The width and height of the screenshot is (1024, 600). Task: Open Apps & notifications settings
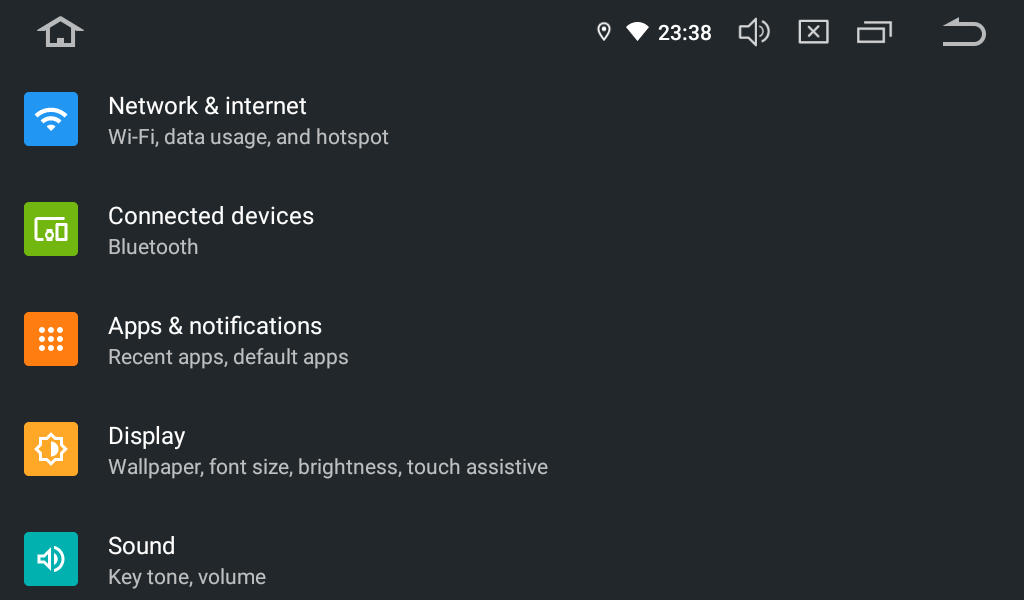point(215,326)
